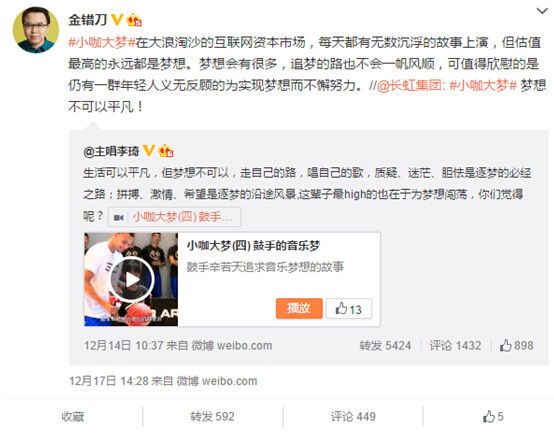Click the membership crown icon beside 金错刀

coord(134,20)
